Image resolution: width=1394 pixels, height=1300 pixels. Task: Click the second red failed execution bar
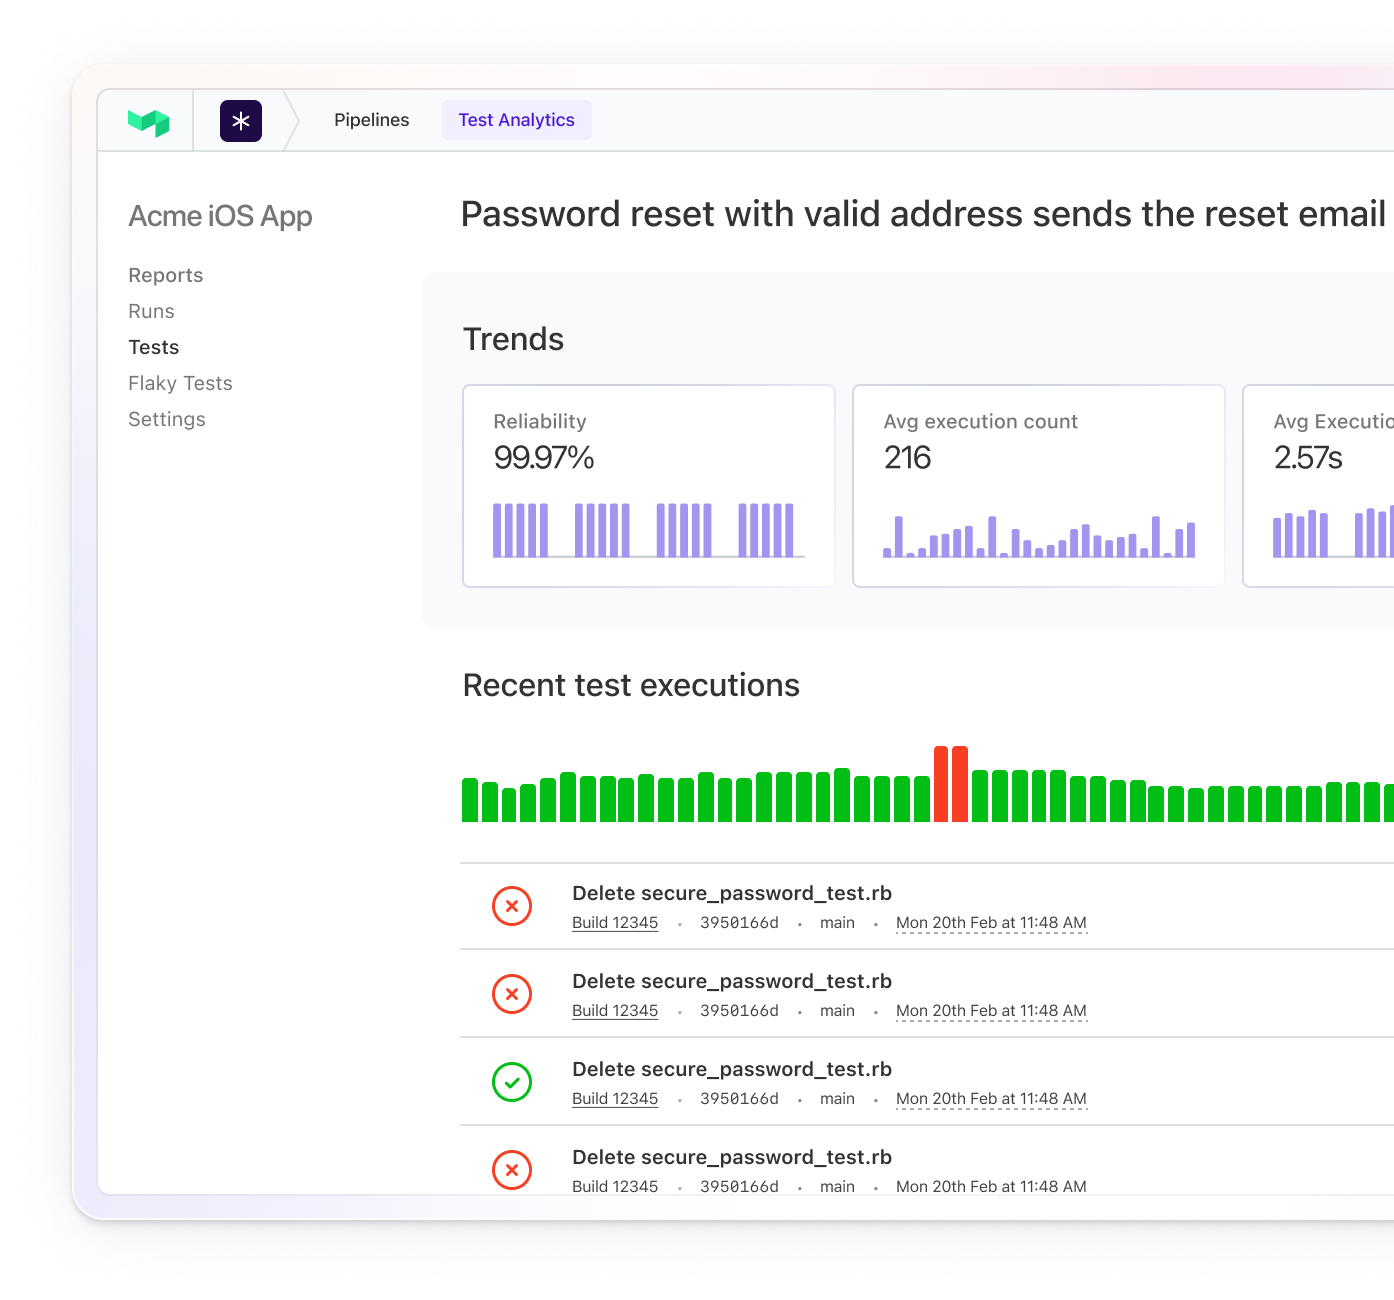(x=960, y=784)
